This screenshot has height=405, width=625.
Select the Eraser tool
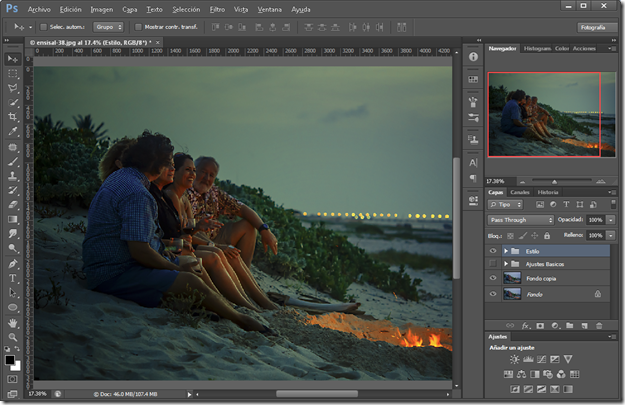[x=13, y=204]
